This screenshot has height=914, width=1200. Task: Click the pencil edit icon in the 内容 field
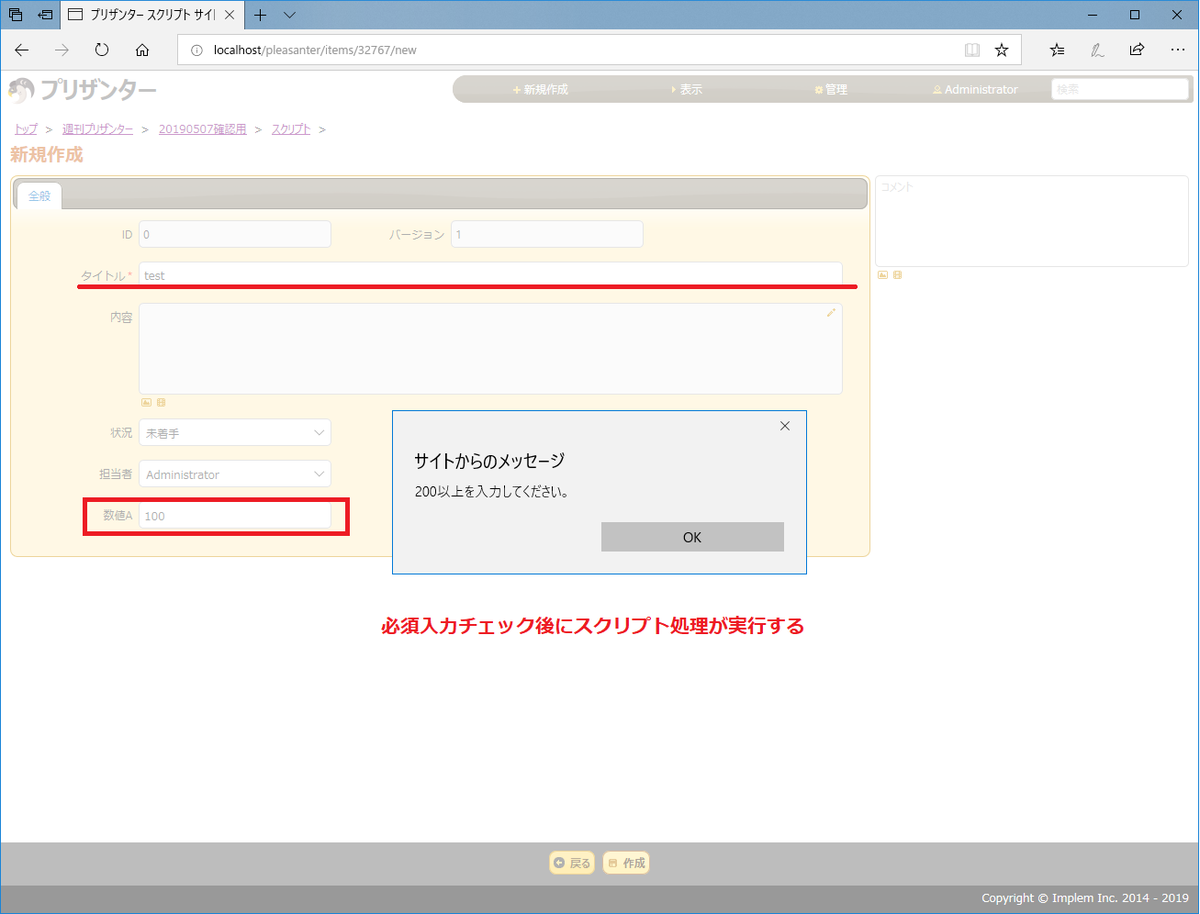tap(830, 313)
